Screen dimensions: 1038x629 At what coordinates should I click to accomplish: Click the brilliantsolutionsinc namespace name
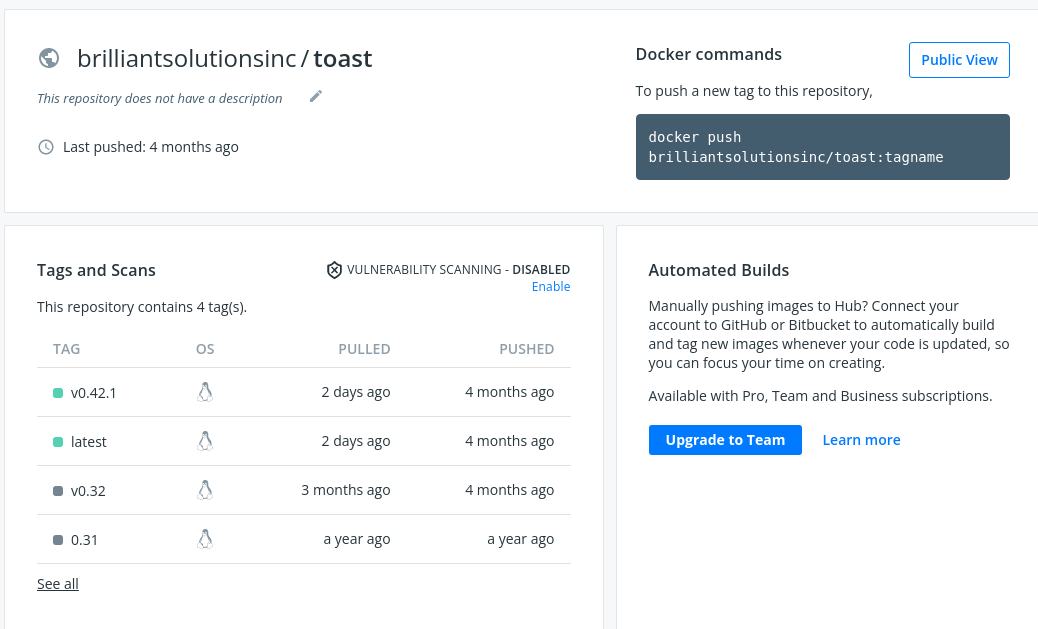coord(187,58)
